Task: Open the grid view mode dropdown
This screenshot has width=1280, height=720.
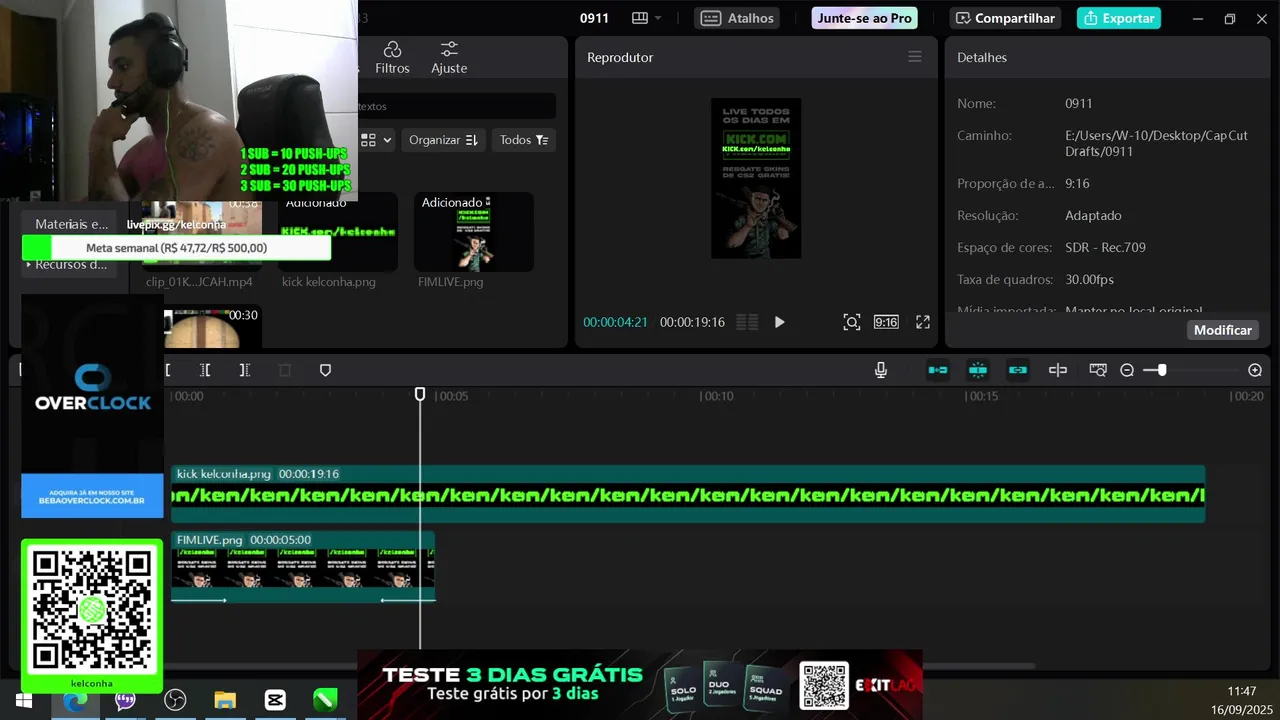Action: point(376,140)
